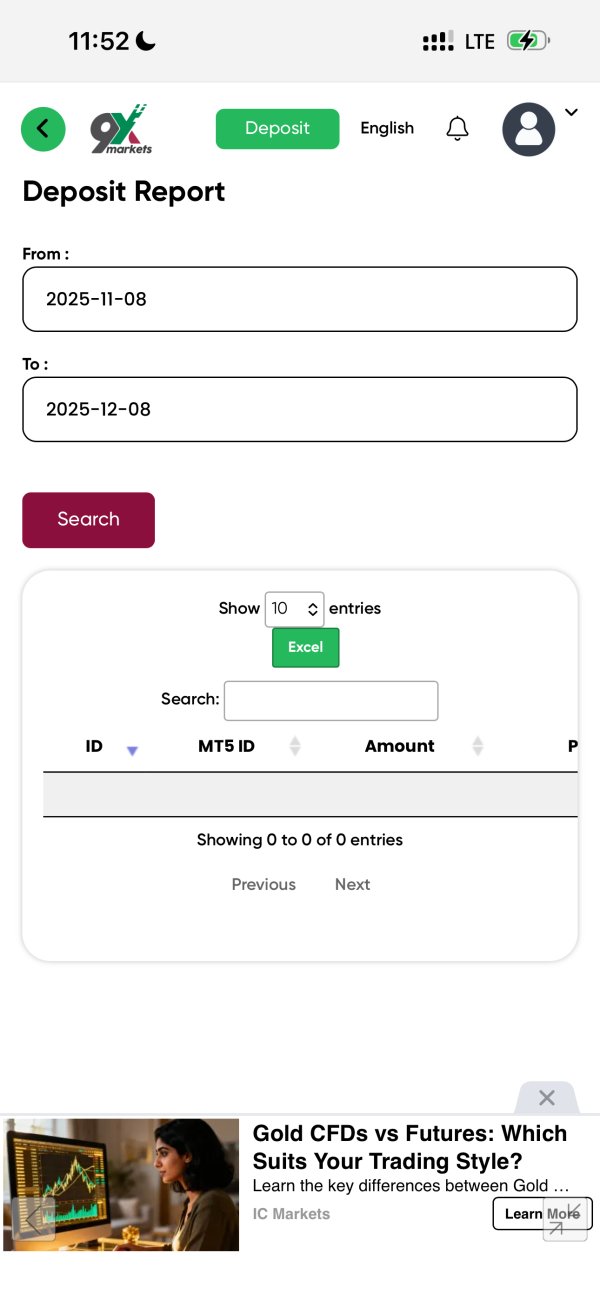Go to Next page of entries
Viewport: 600px width, 1300px height.
point(352,884)
